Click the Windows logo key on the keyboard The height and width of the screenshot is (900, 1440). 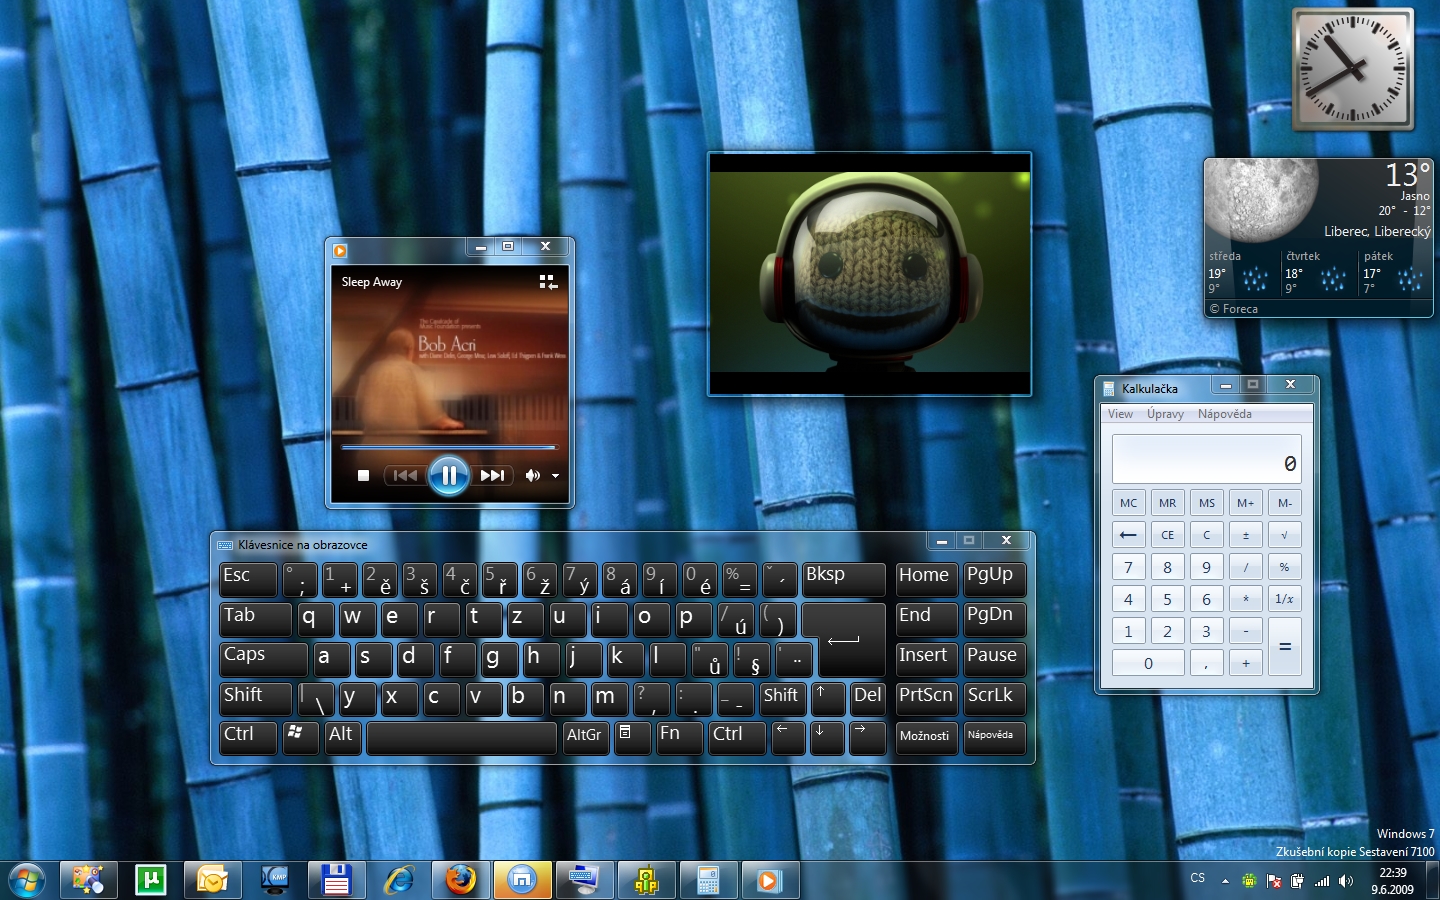pos(300,737)
